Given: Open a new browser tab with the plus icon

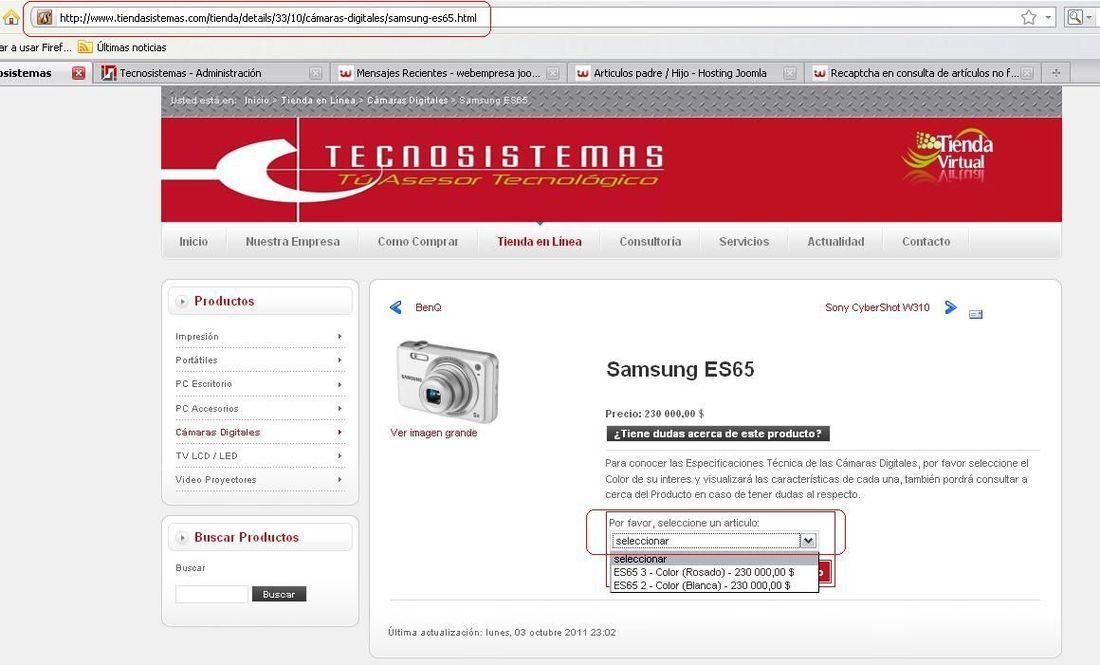Looking at the screenshot, I should click(x=1056, y=72).
